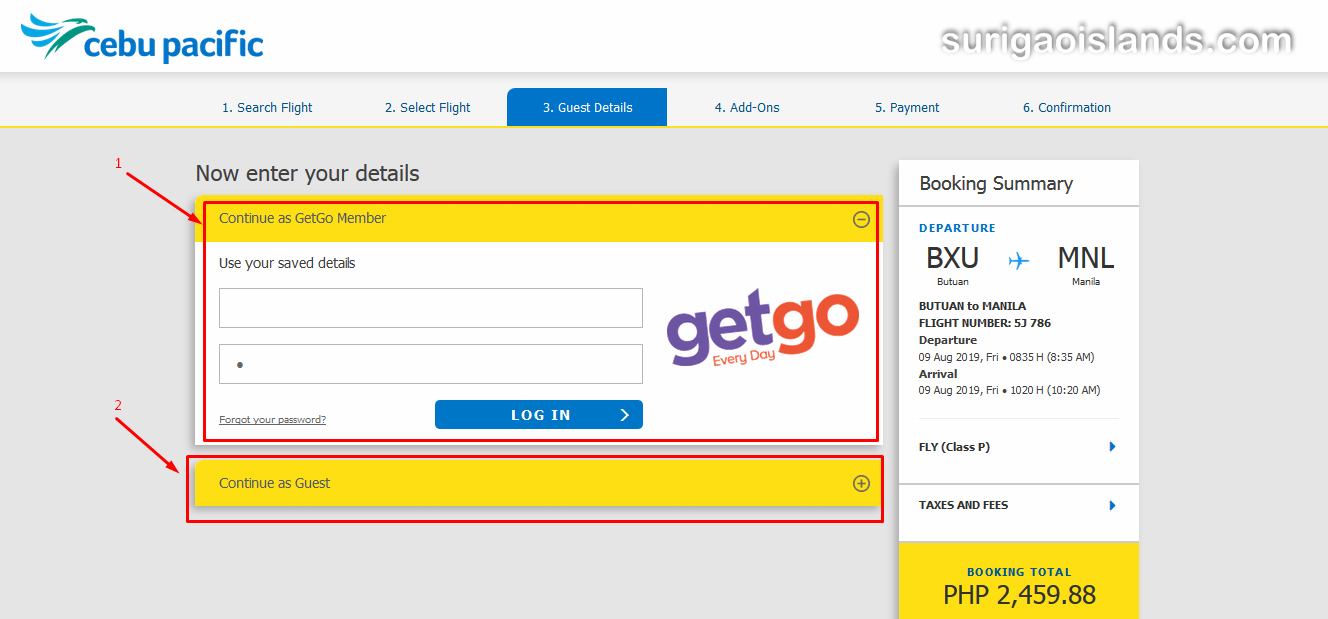This screenshot has height=619, width=1328.
Task: Focus the GetGo username input field
Action: (431, 308)
